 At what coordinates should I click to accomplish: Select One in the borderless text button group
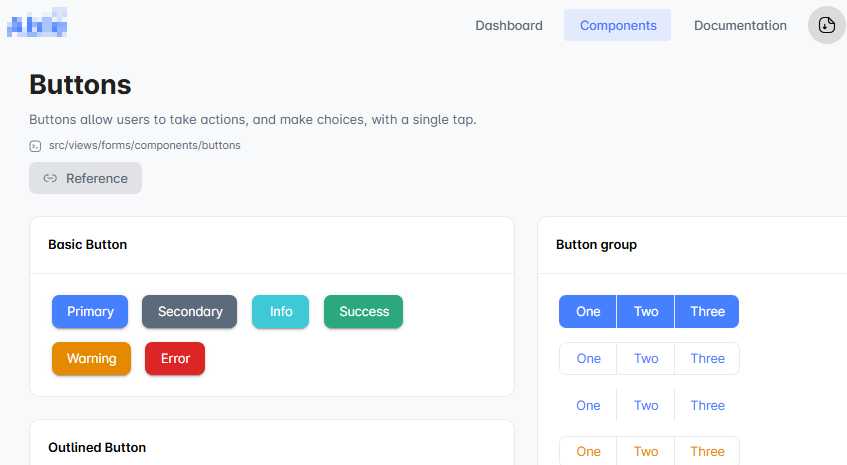[588, 406]
